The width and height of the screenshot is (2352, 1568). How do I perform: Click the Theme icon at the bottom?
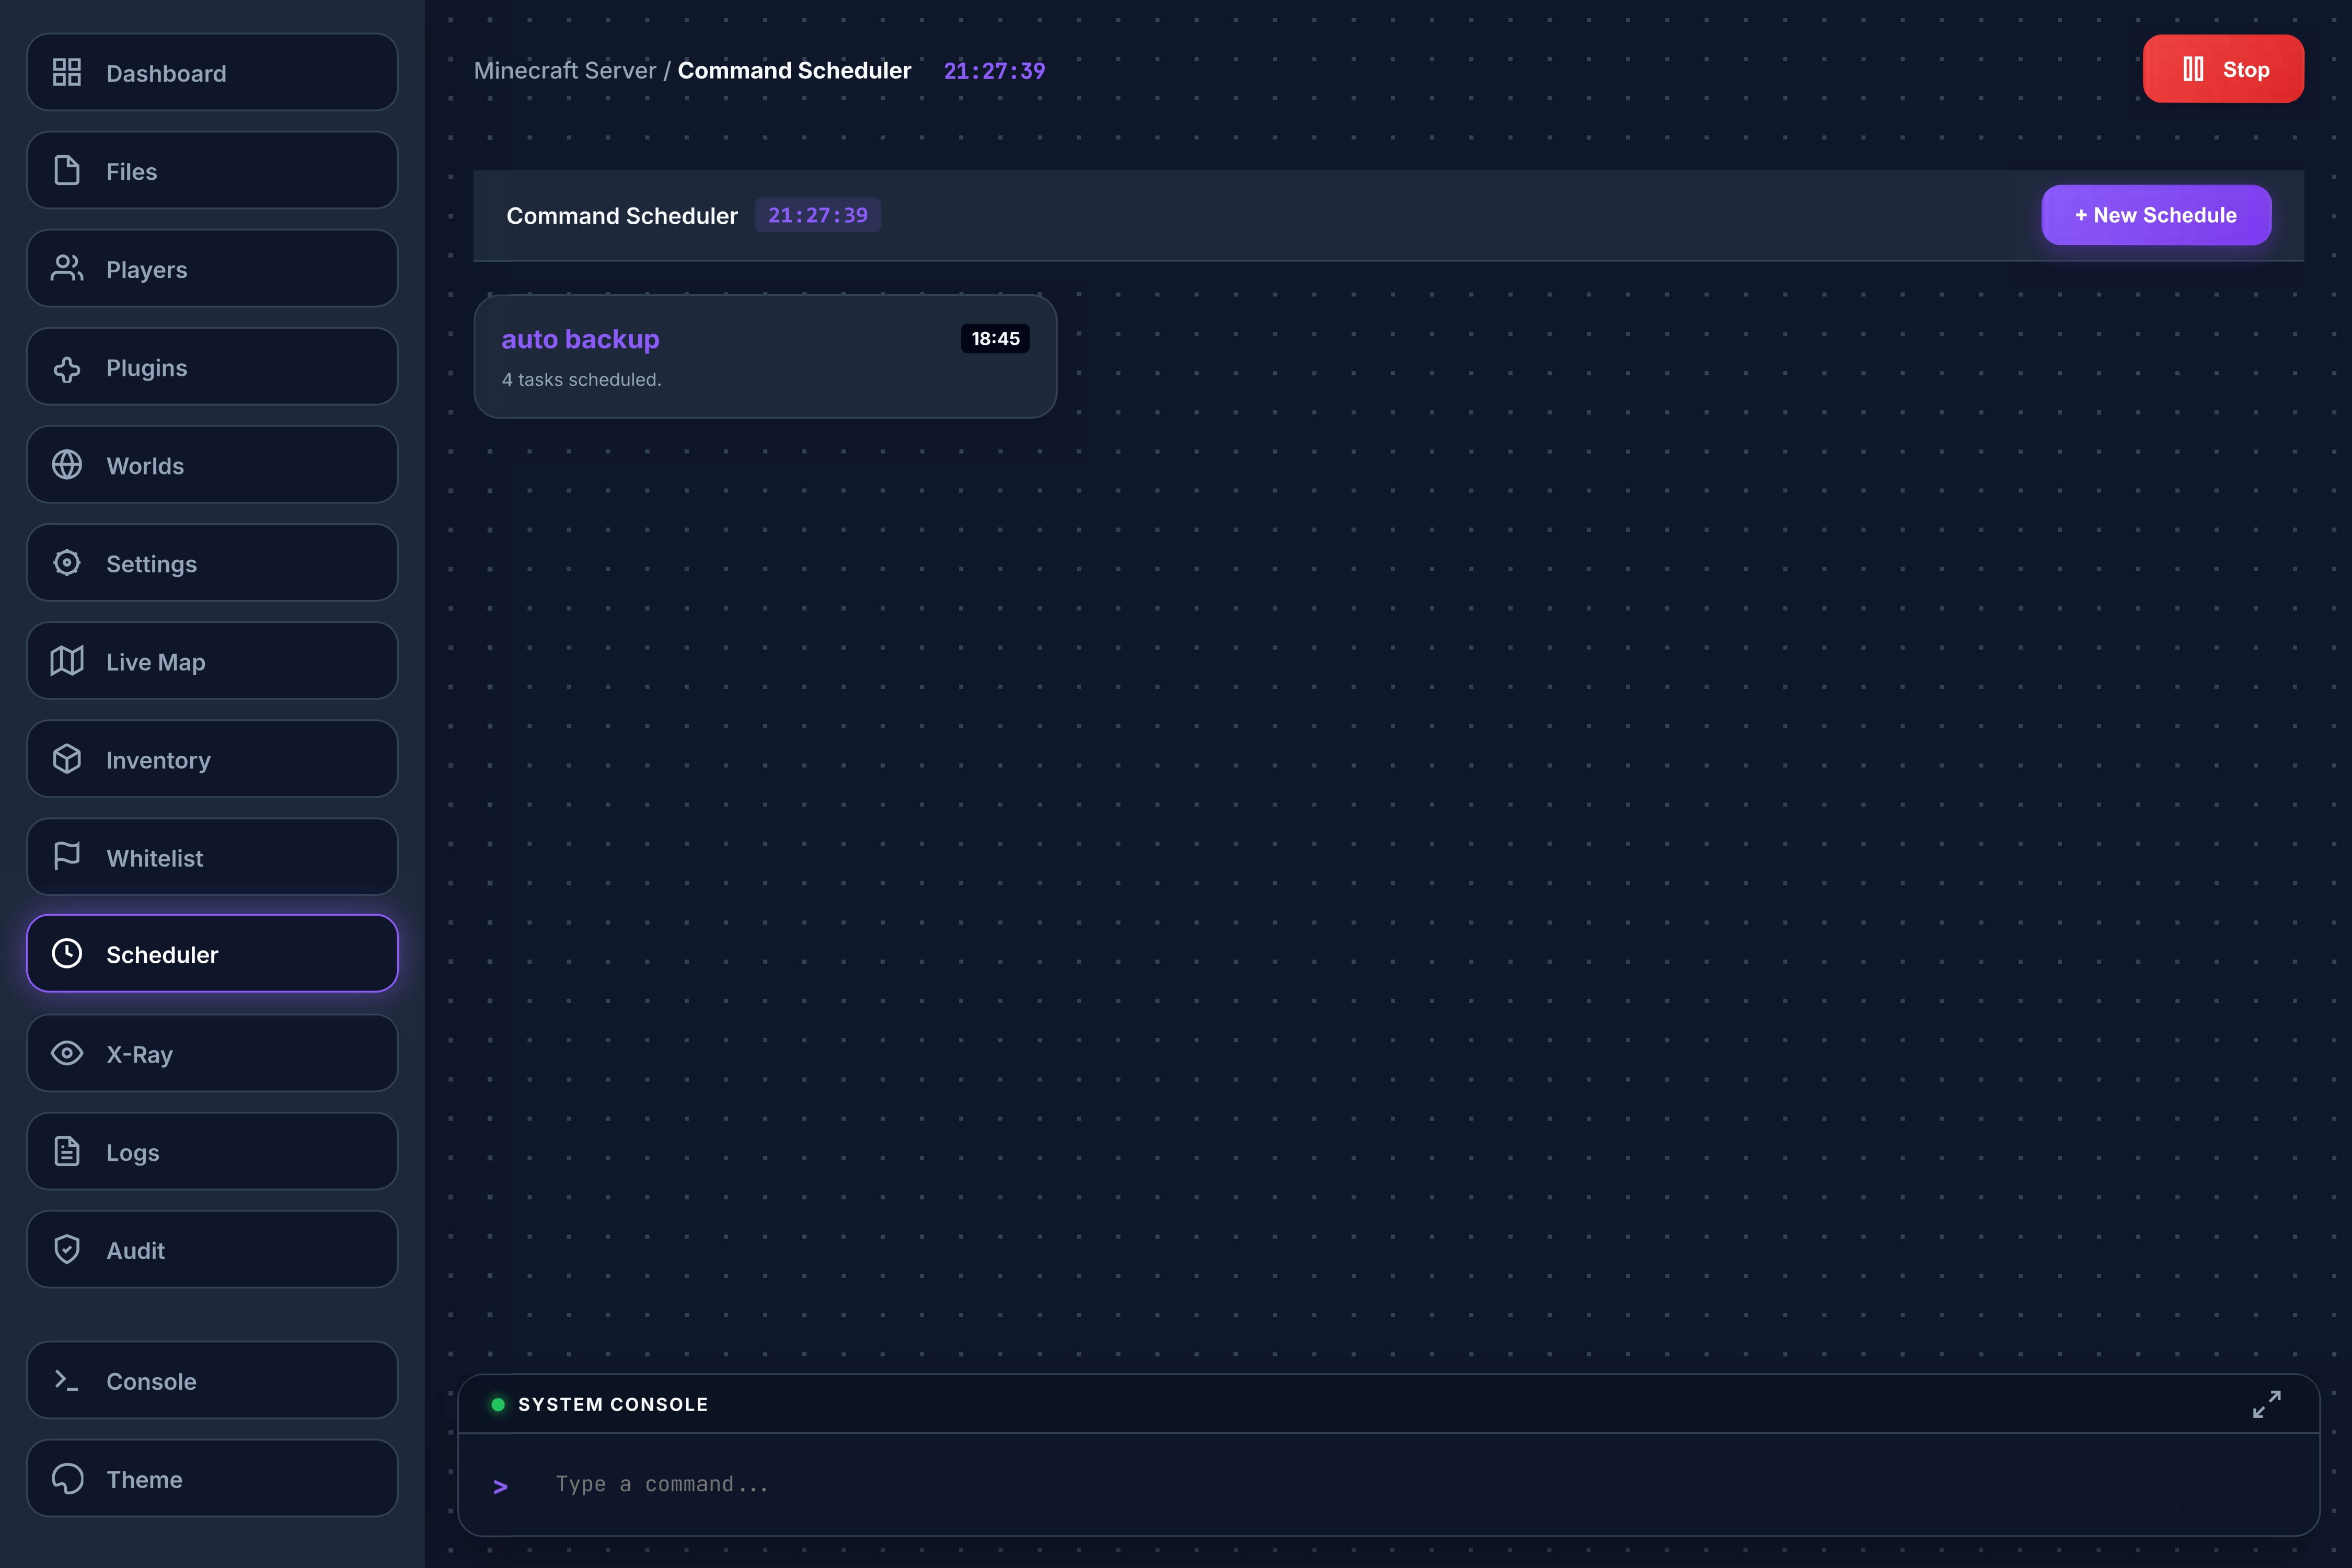66,1479
